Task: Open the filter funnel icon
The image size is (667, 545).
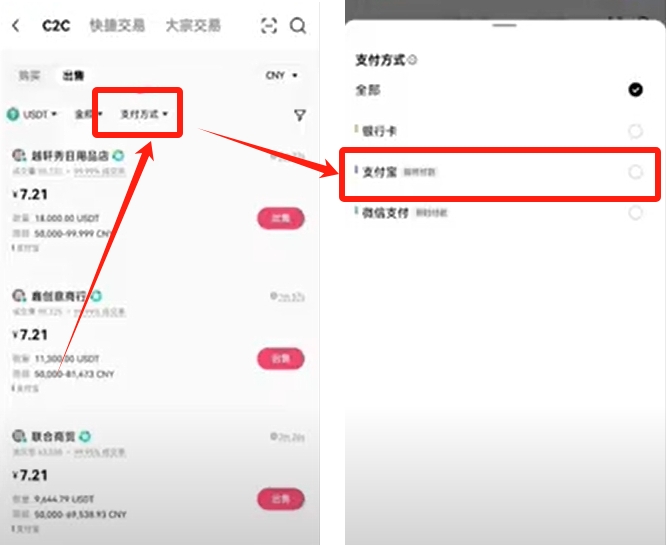Action: pos(300,115)
